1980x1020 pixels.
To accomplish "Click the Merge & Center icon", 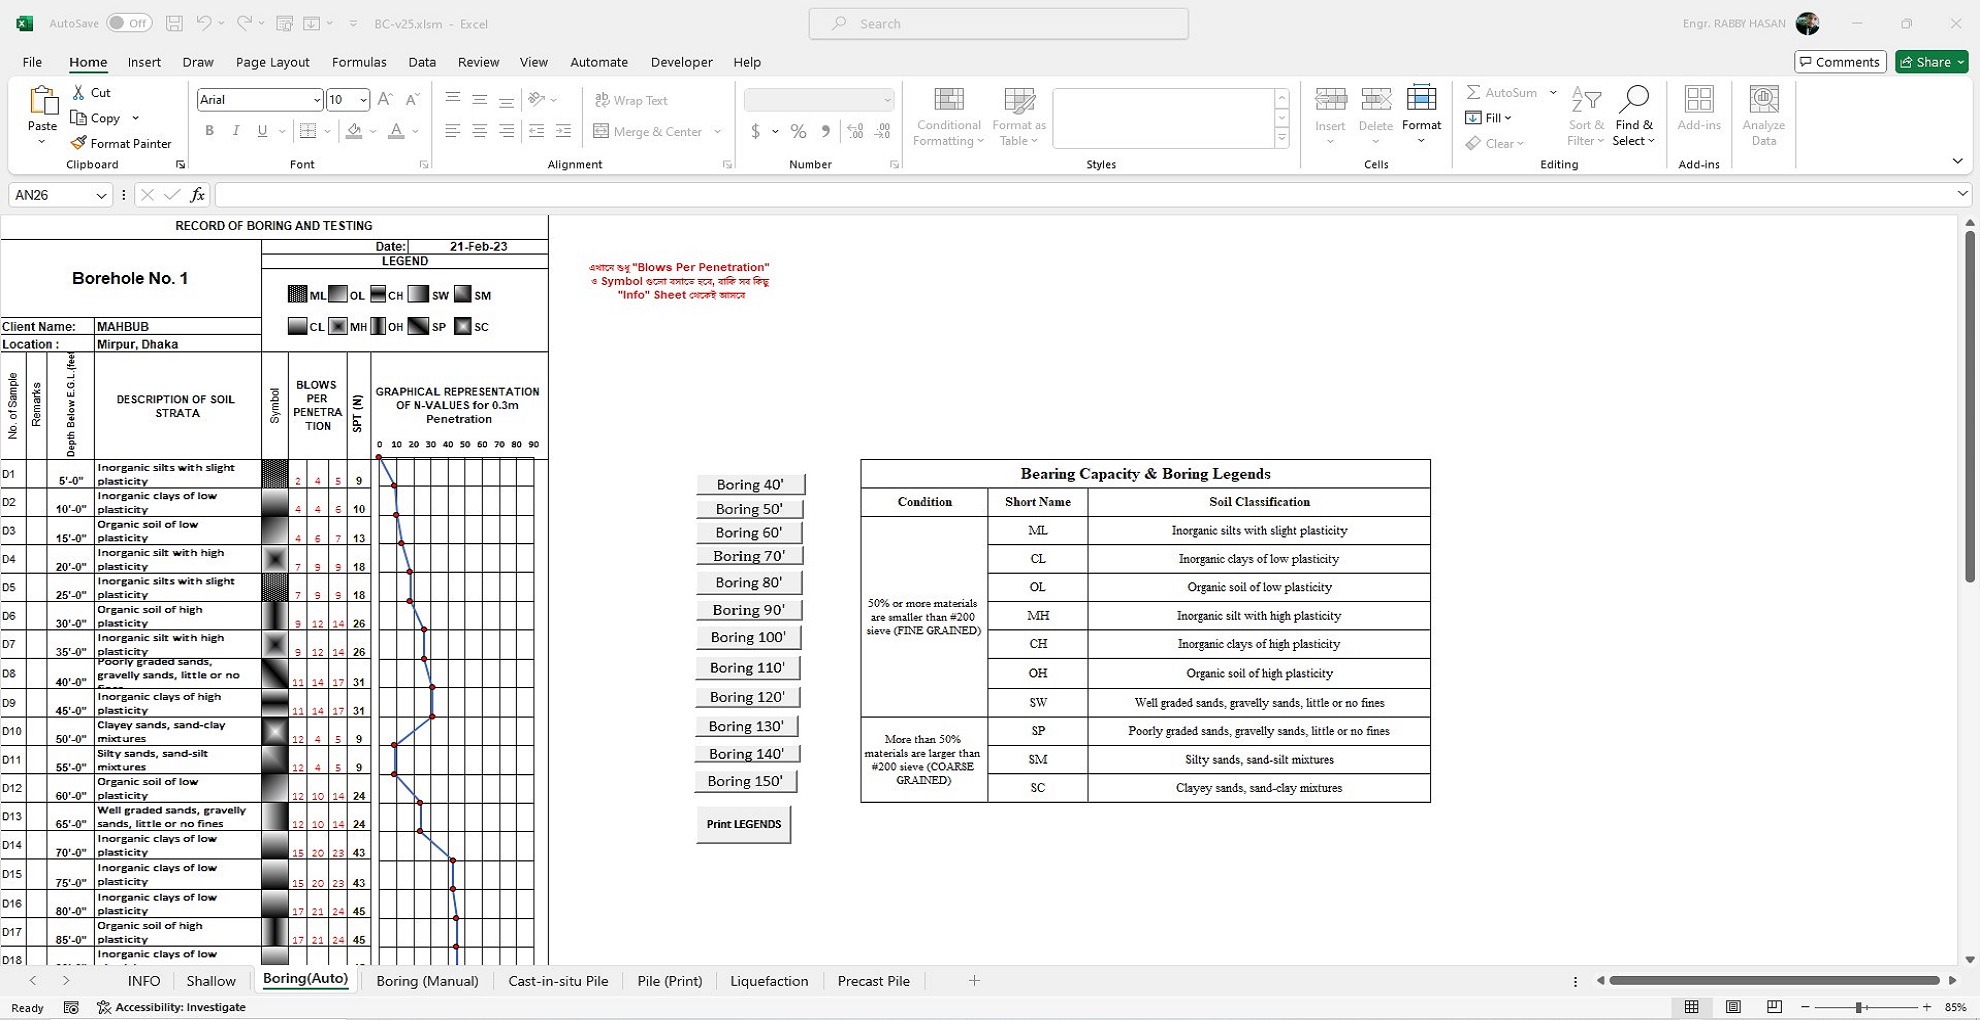I will (x=602, y=131).
